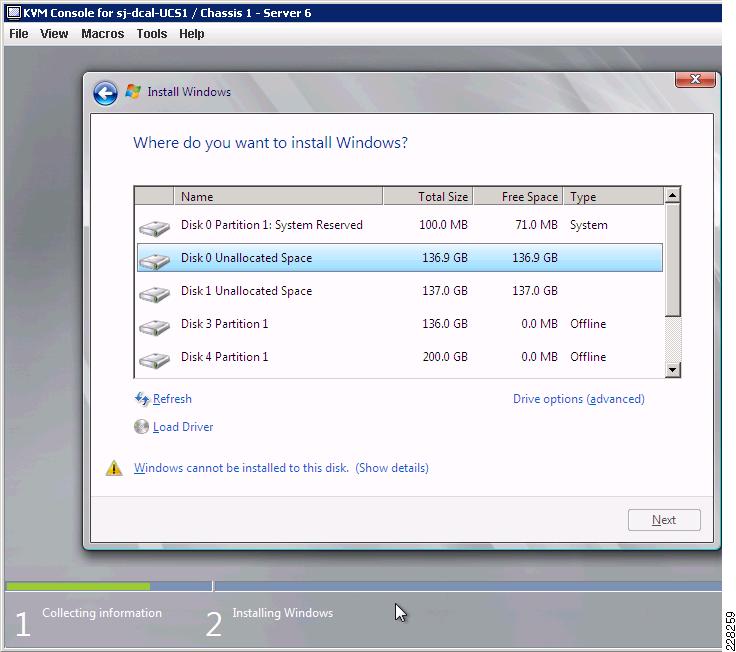
Task: Click the Next button
Action: pos(664,520)
